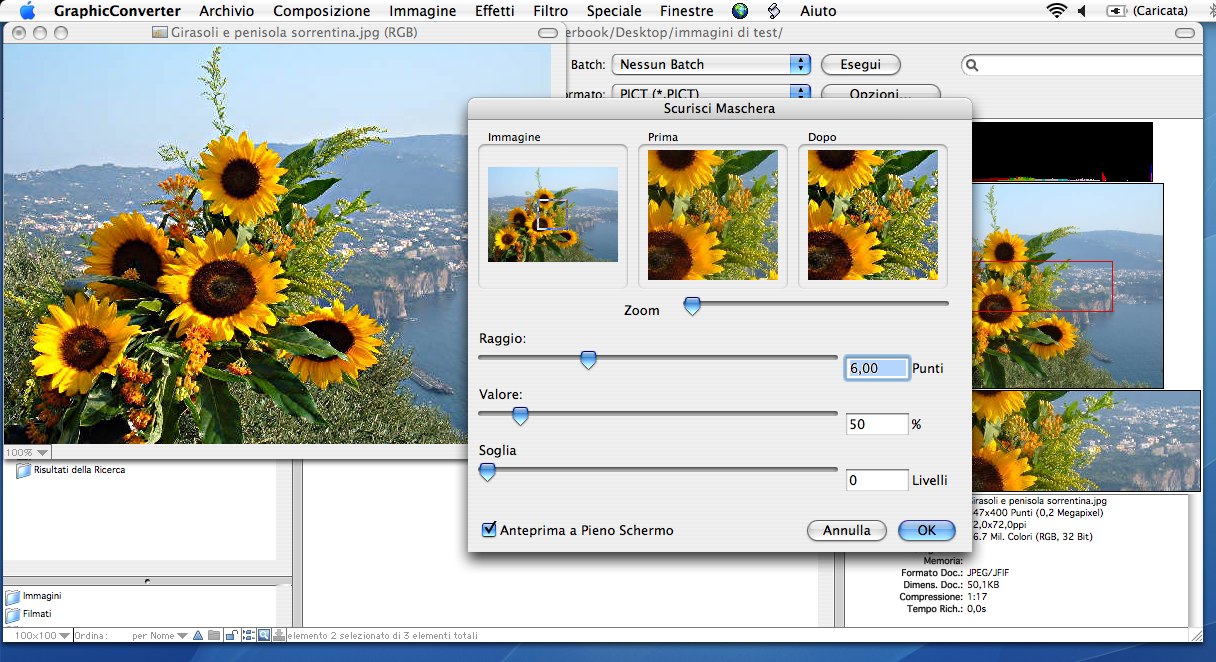
Task: Open the script menu icon beside Aiuto
Action: [773, 11]
